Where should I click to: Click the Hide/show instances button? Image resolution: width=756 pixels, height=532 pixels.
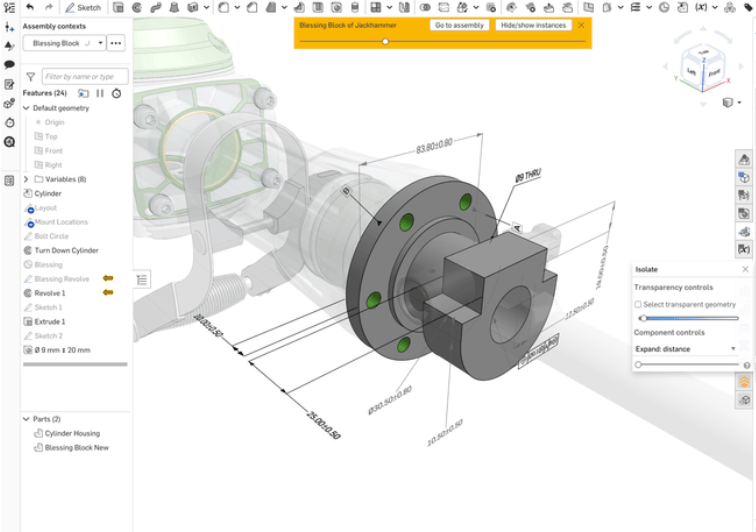point(533,25)
